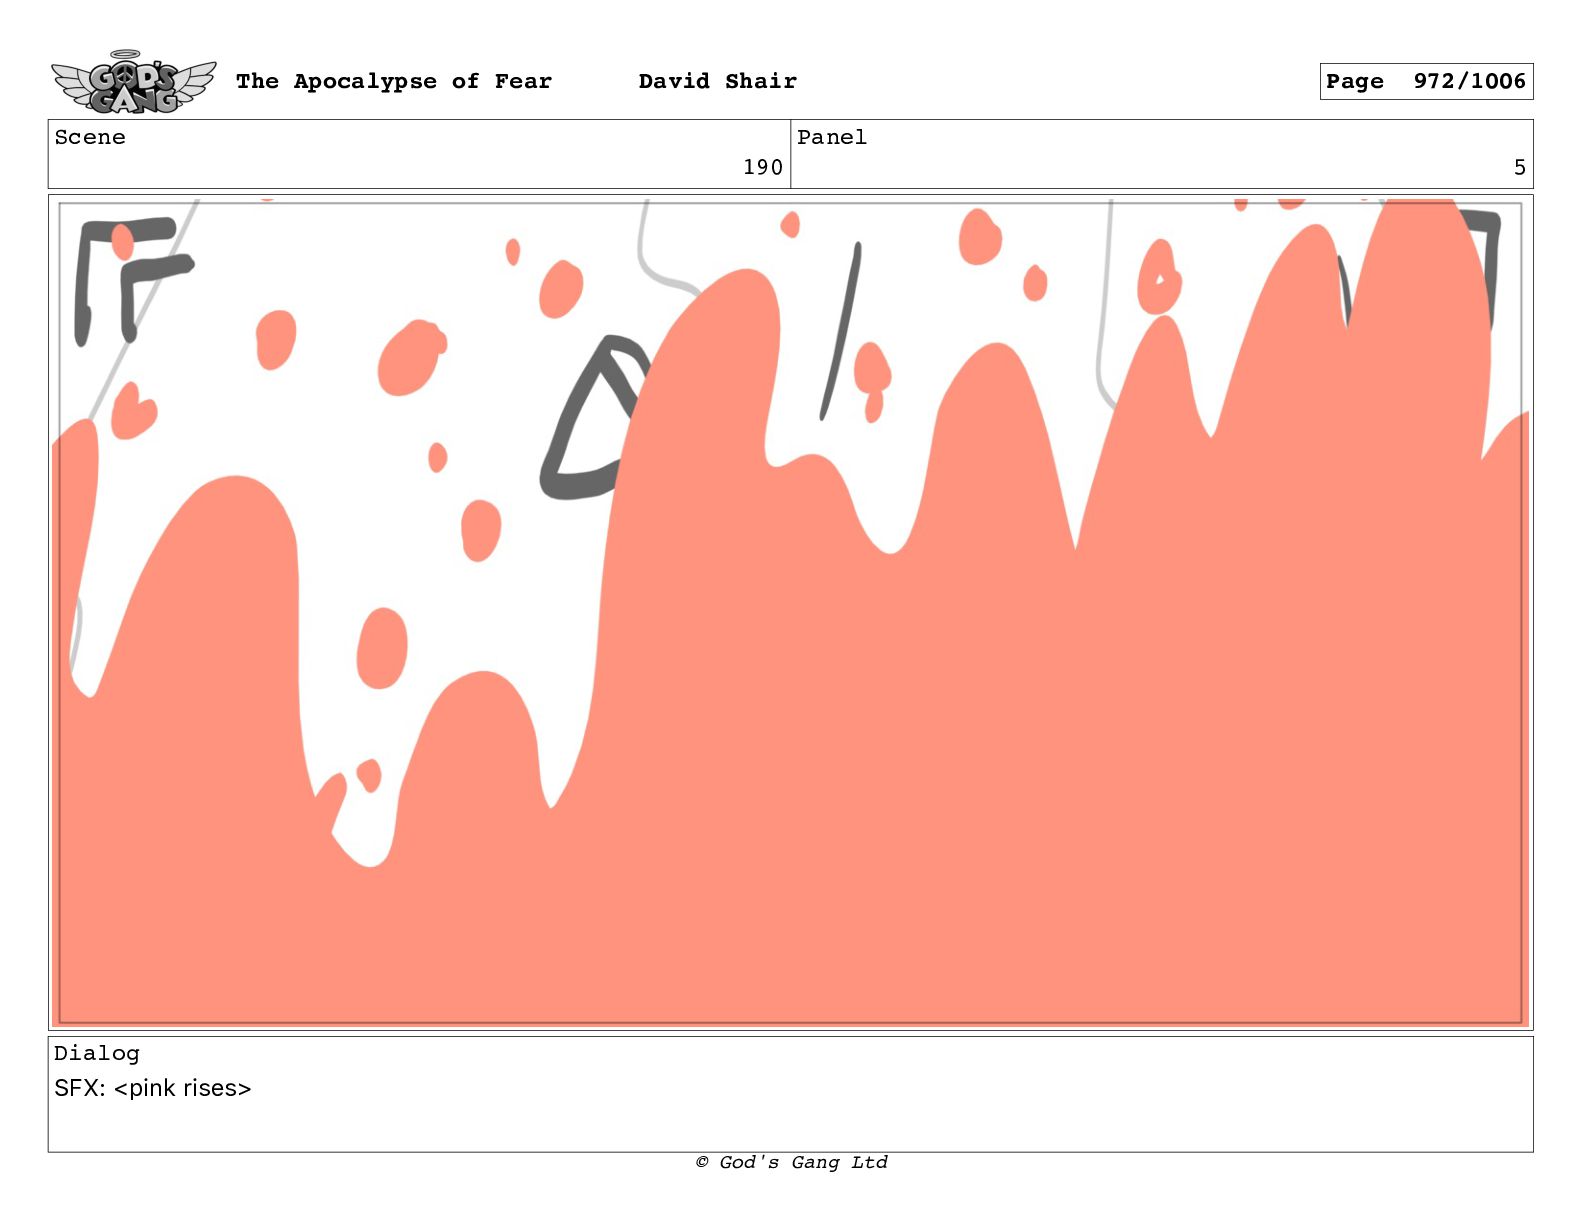Click the pink ring-shaped droplet with hole
Viewport: 1584px width, 1224px height.
pyautogui.click(x=1158, y=280)
